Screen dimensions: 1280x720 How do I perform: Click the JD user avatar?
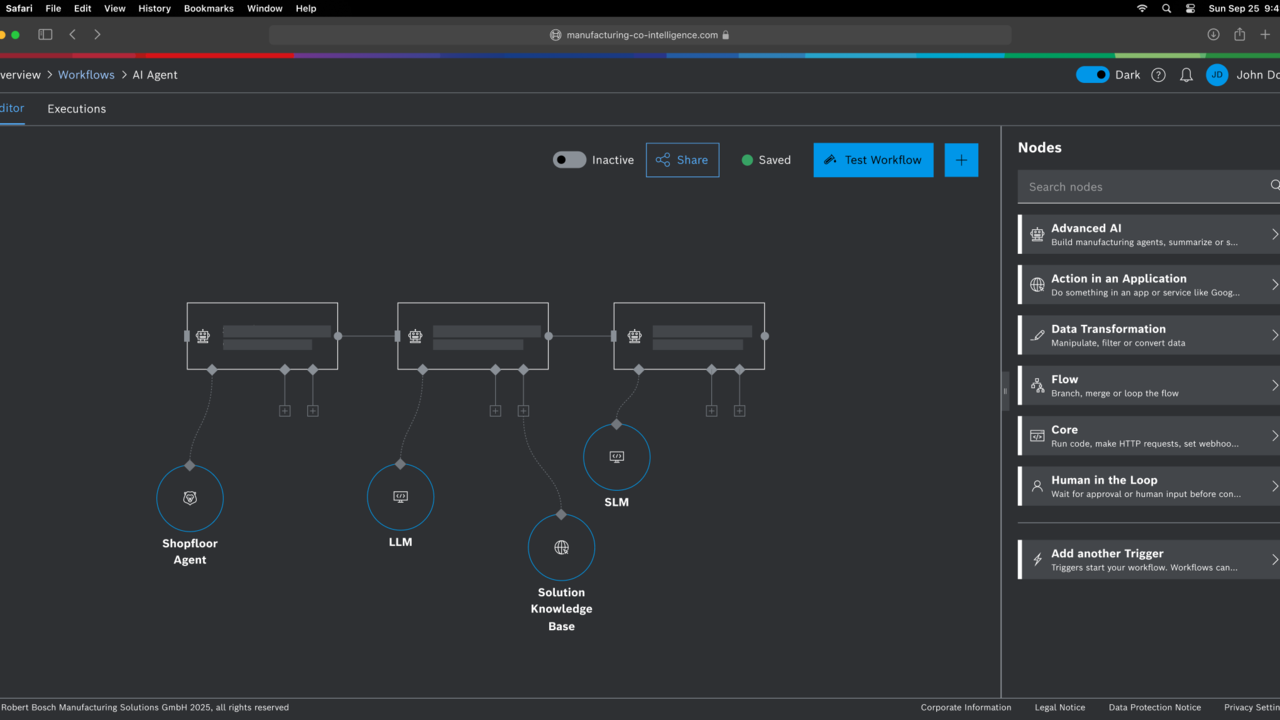pyautogui.click(x=1217, y=75)
